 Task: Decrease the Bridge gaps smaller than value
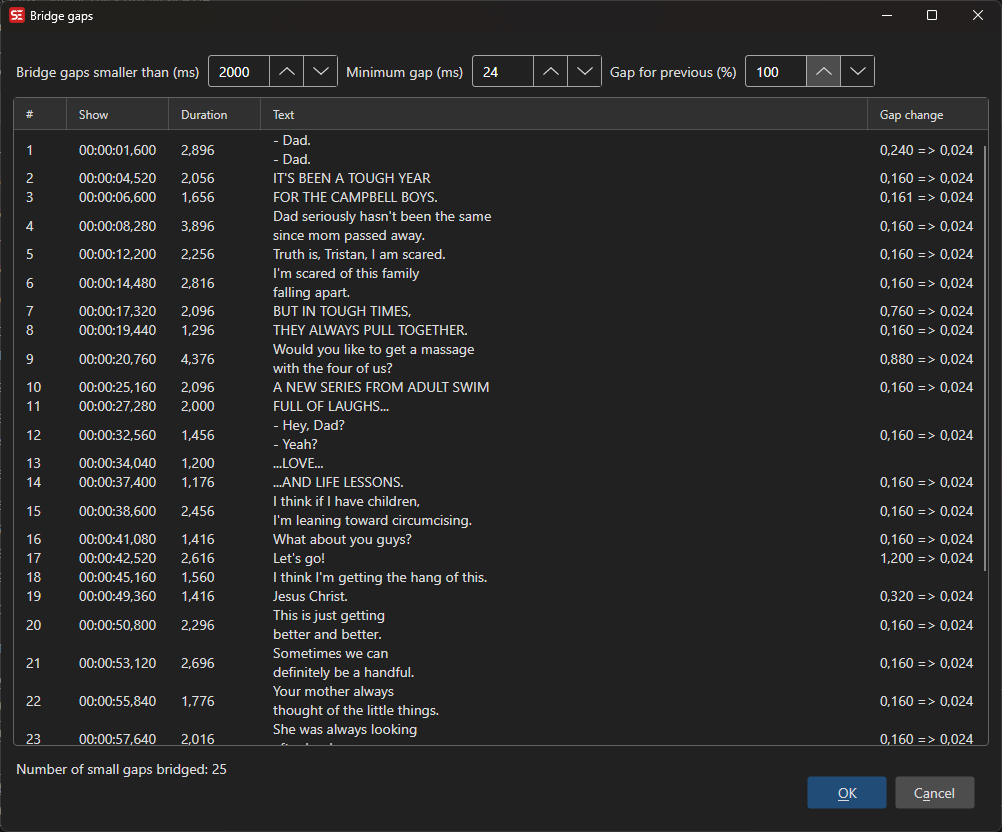[x=320, y=72]
